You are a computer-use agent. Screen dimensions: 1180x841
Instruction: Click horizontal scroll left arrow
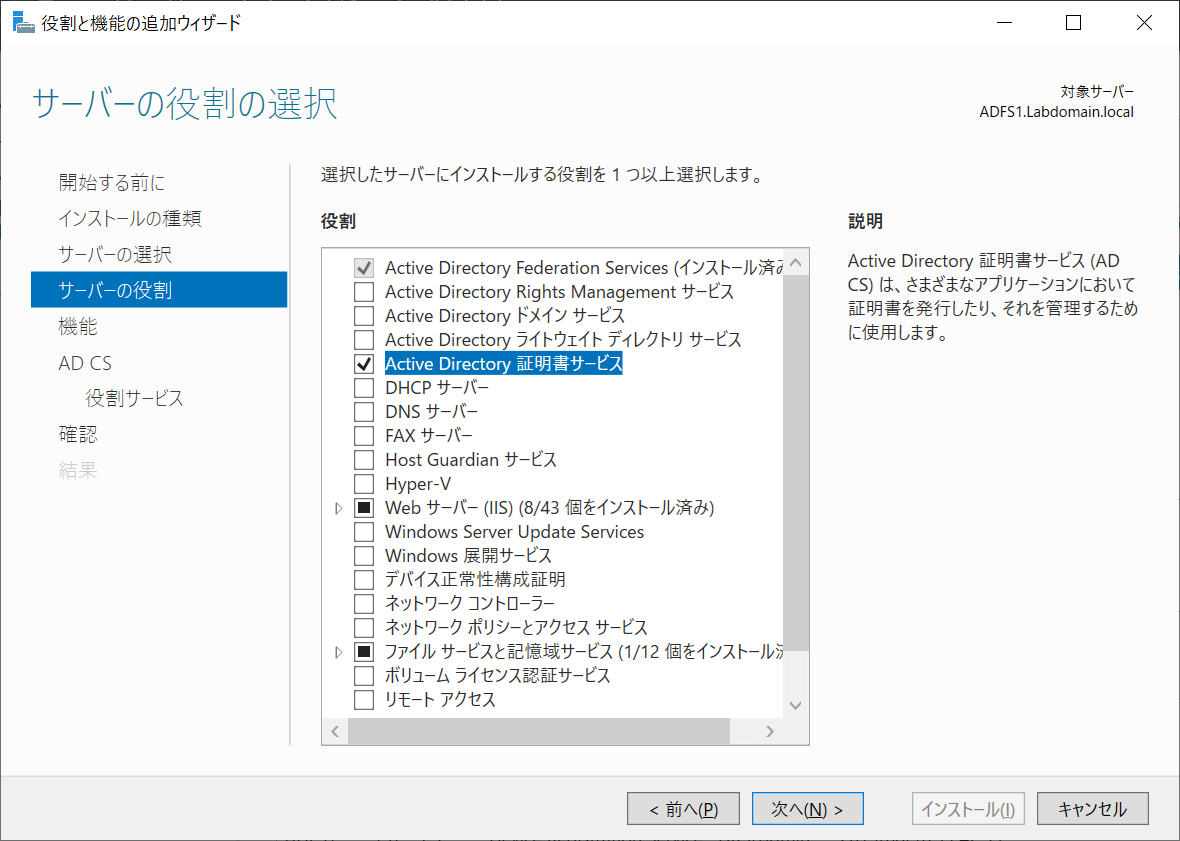335,731
